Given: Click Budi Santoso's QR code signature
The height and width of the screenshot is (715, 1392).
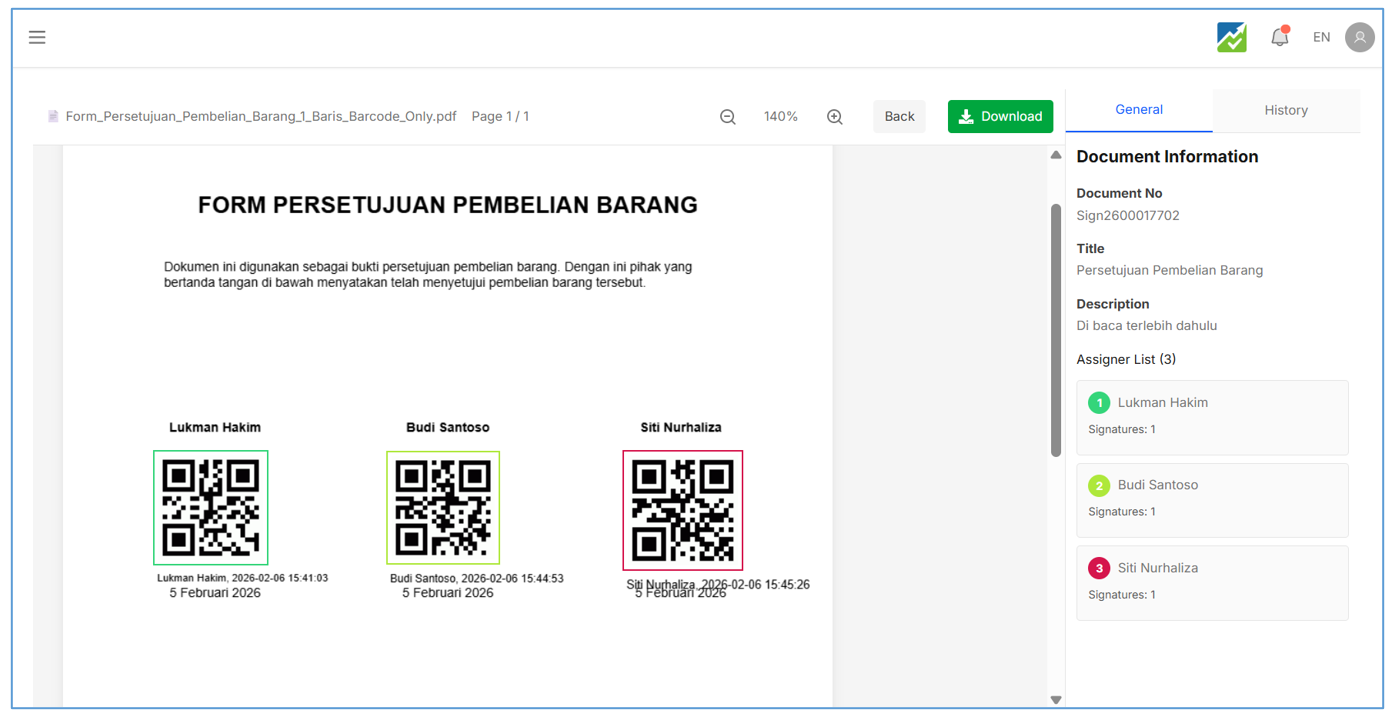Looking at the screenshot, I should (443, 507).
